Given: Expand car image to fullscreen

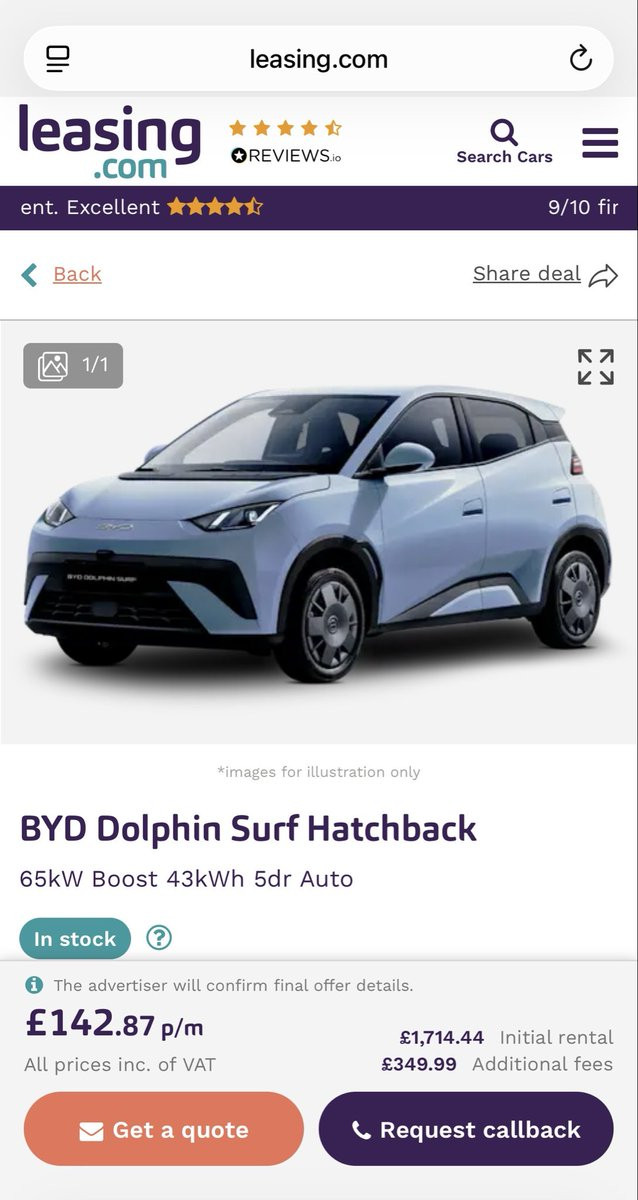Looking at the screenshot, I should pyautogui.click(x=596, y=367).
